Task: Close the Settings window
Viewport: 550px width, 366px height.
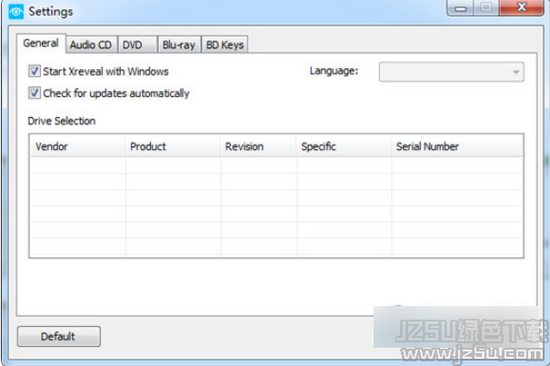Action: 522,7
